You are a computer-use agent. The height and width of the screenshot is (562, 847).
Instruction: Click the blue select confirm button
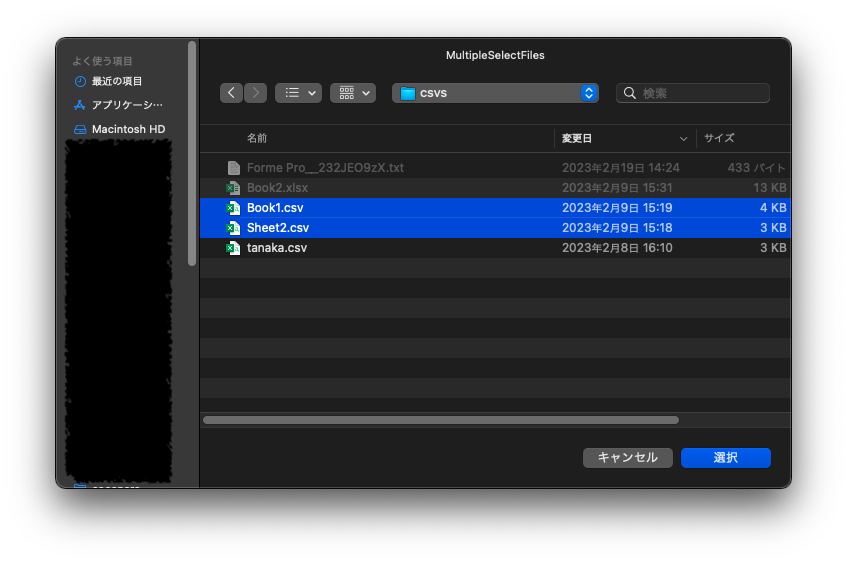point(725,457)
